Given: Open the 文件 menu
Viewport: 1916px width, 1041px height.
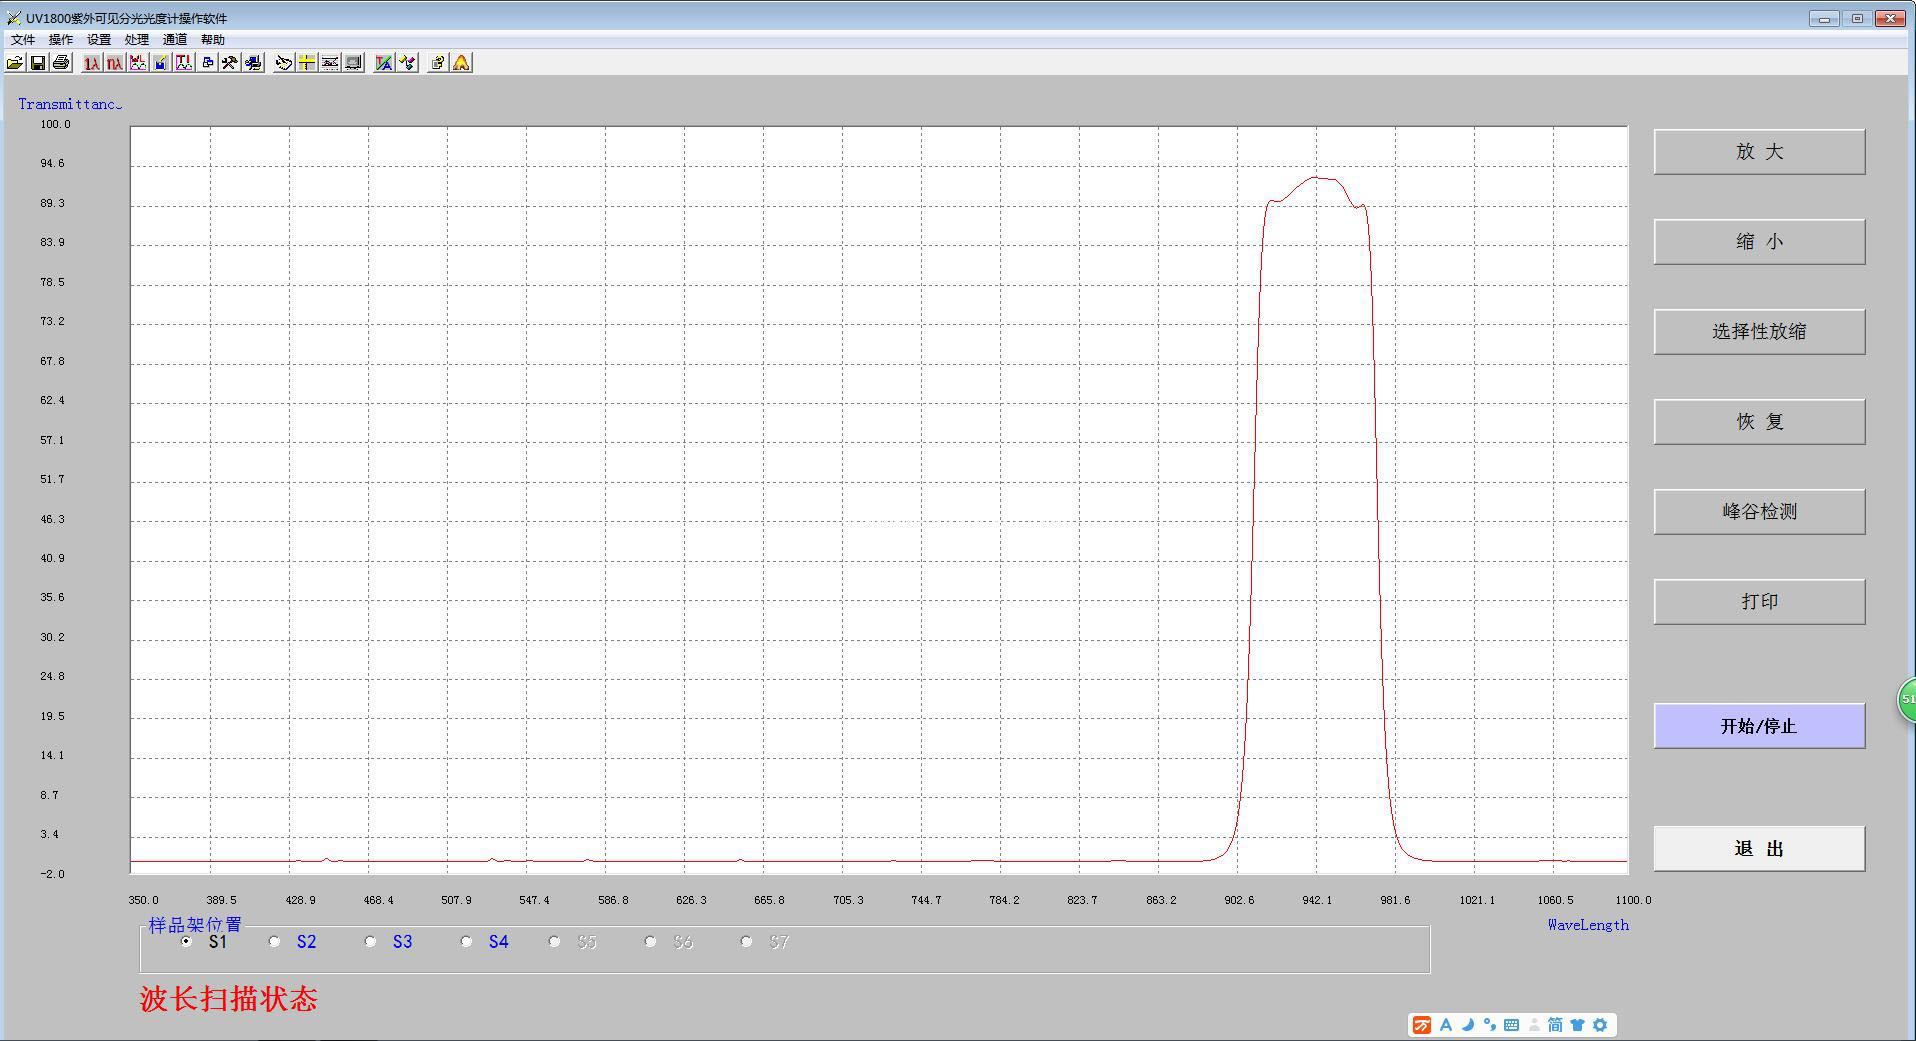Looking at the screenshot, I should (23, 40).
